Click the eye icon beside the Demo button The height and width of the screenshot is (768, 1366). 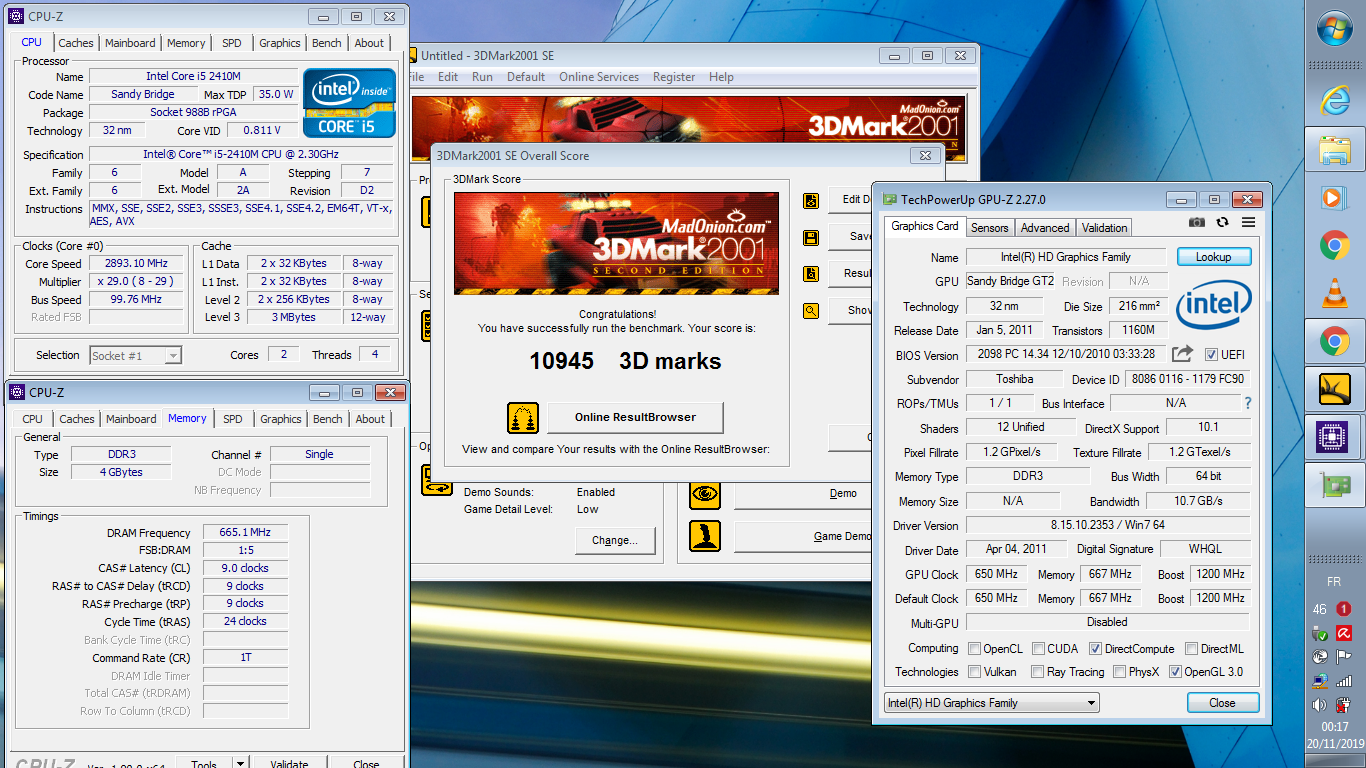[705, 493]
